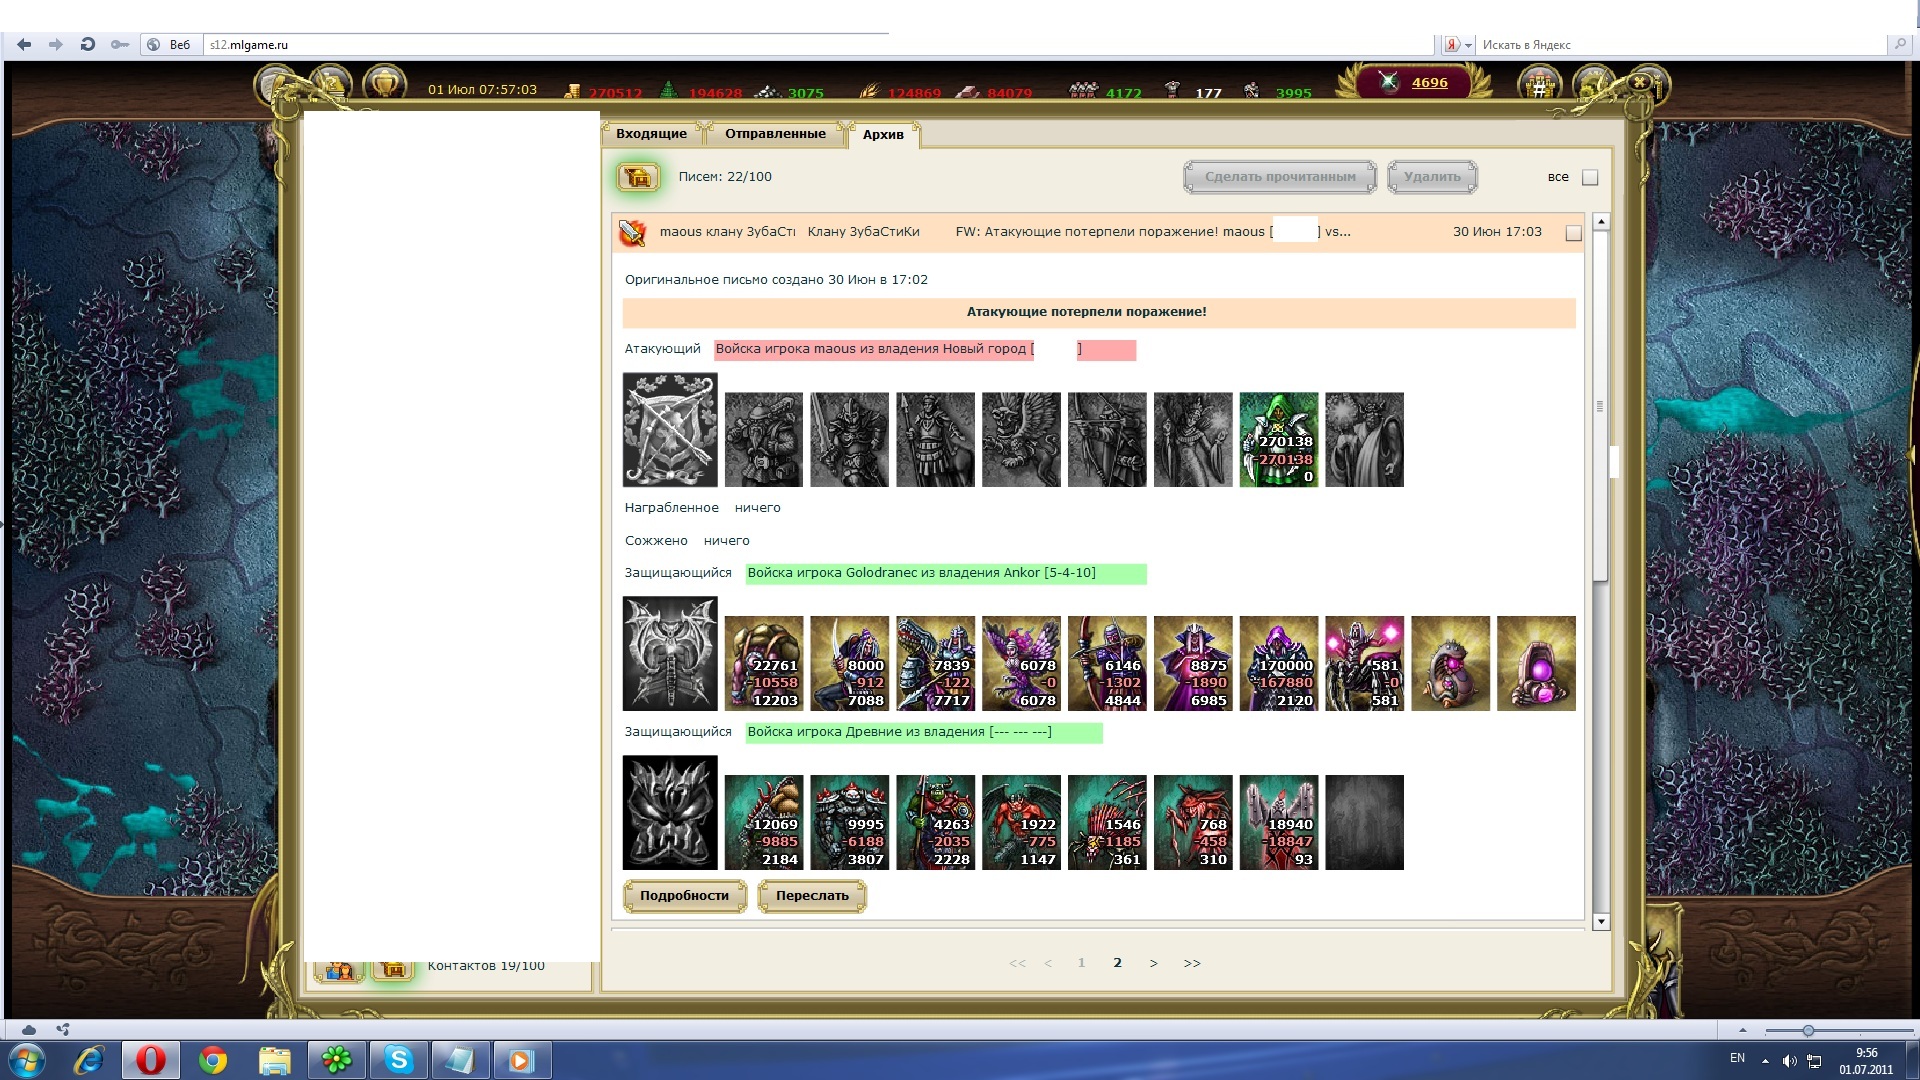Open Google Chrome from the taskbar
This screenshot has width=1920, height=1080.
(213, 1060)
